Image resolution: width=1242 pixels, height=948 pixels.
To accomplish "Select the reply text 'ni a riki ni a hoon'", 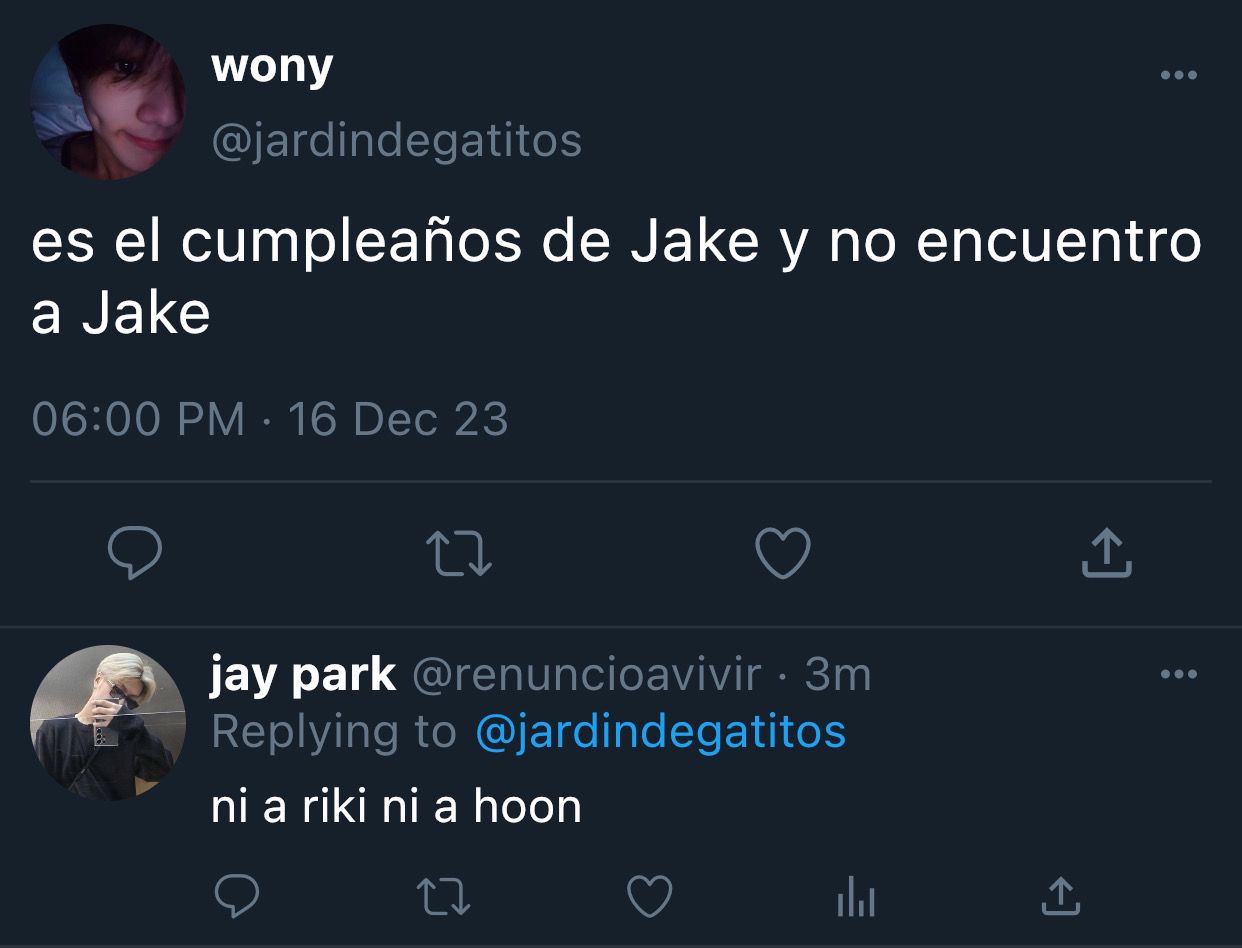I will (396, 806).
